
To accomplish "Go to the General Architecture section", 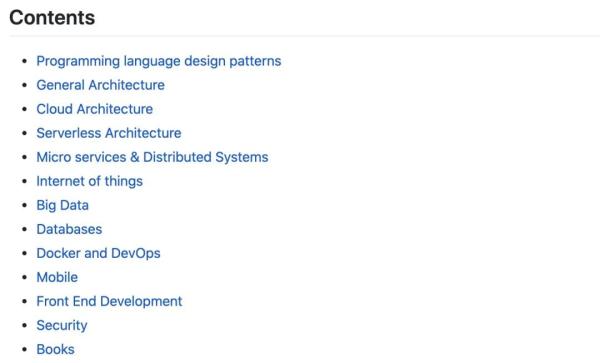I will (x=101, y=85).
